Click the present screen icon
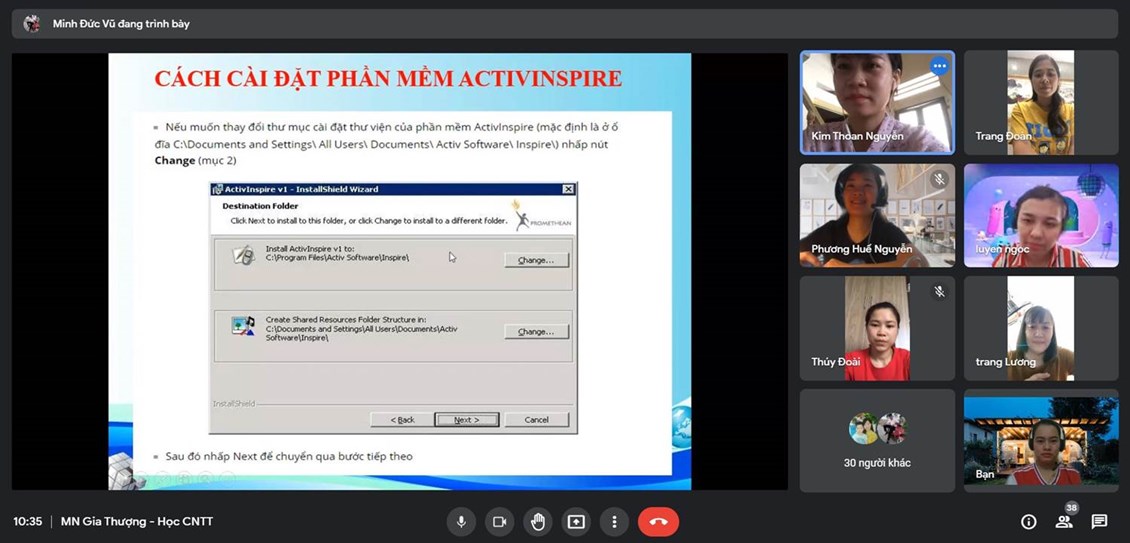 click(x=576, y=521)
